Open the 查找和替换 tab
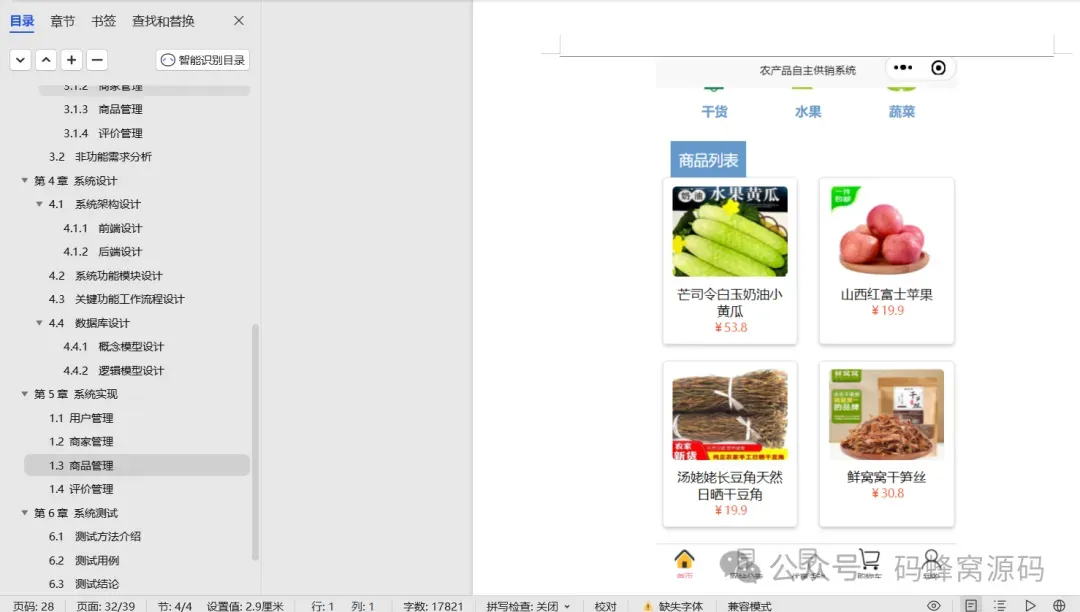The width and height of the screenshot is (1080, 612). 163,21
